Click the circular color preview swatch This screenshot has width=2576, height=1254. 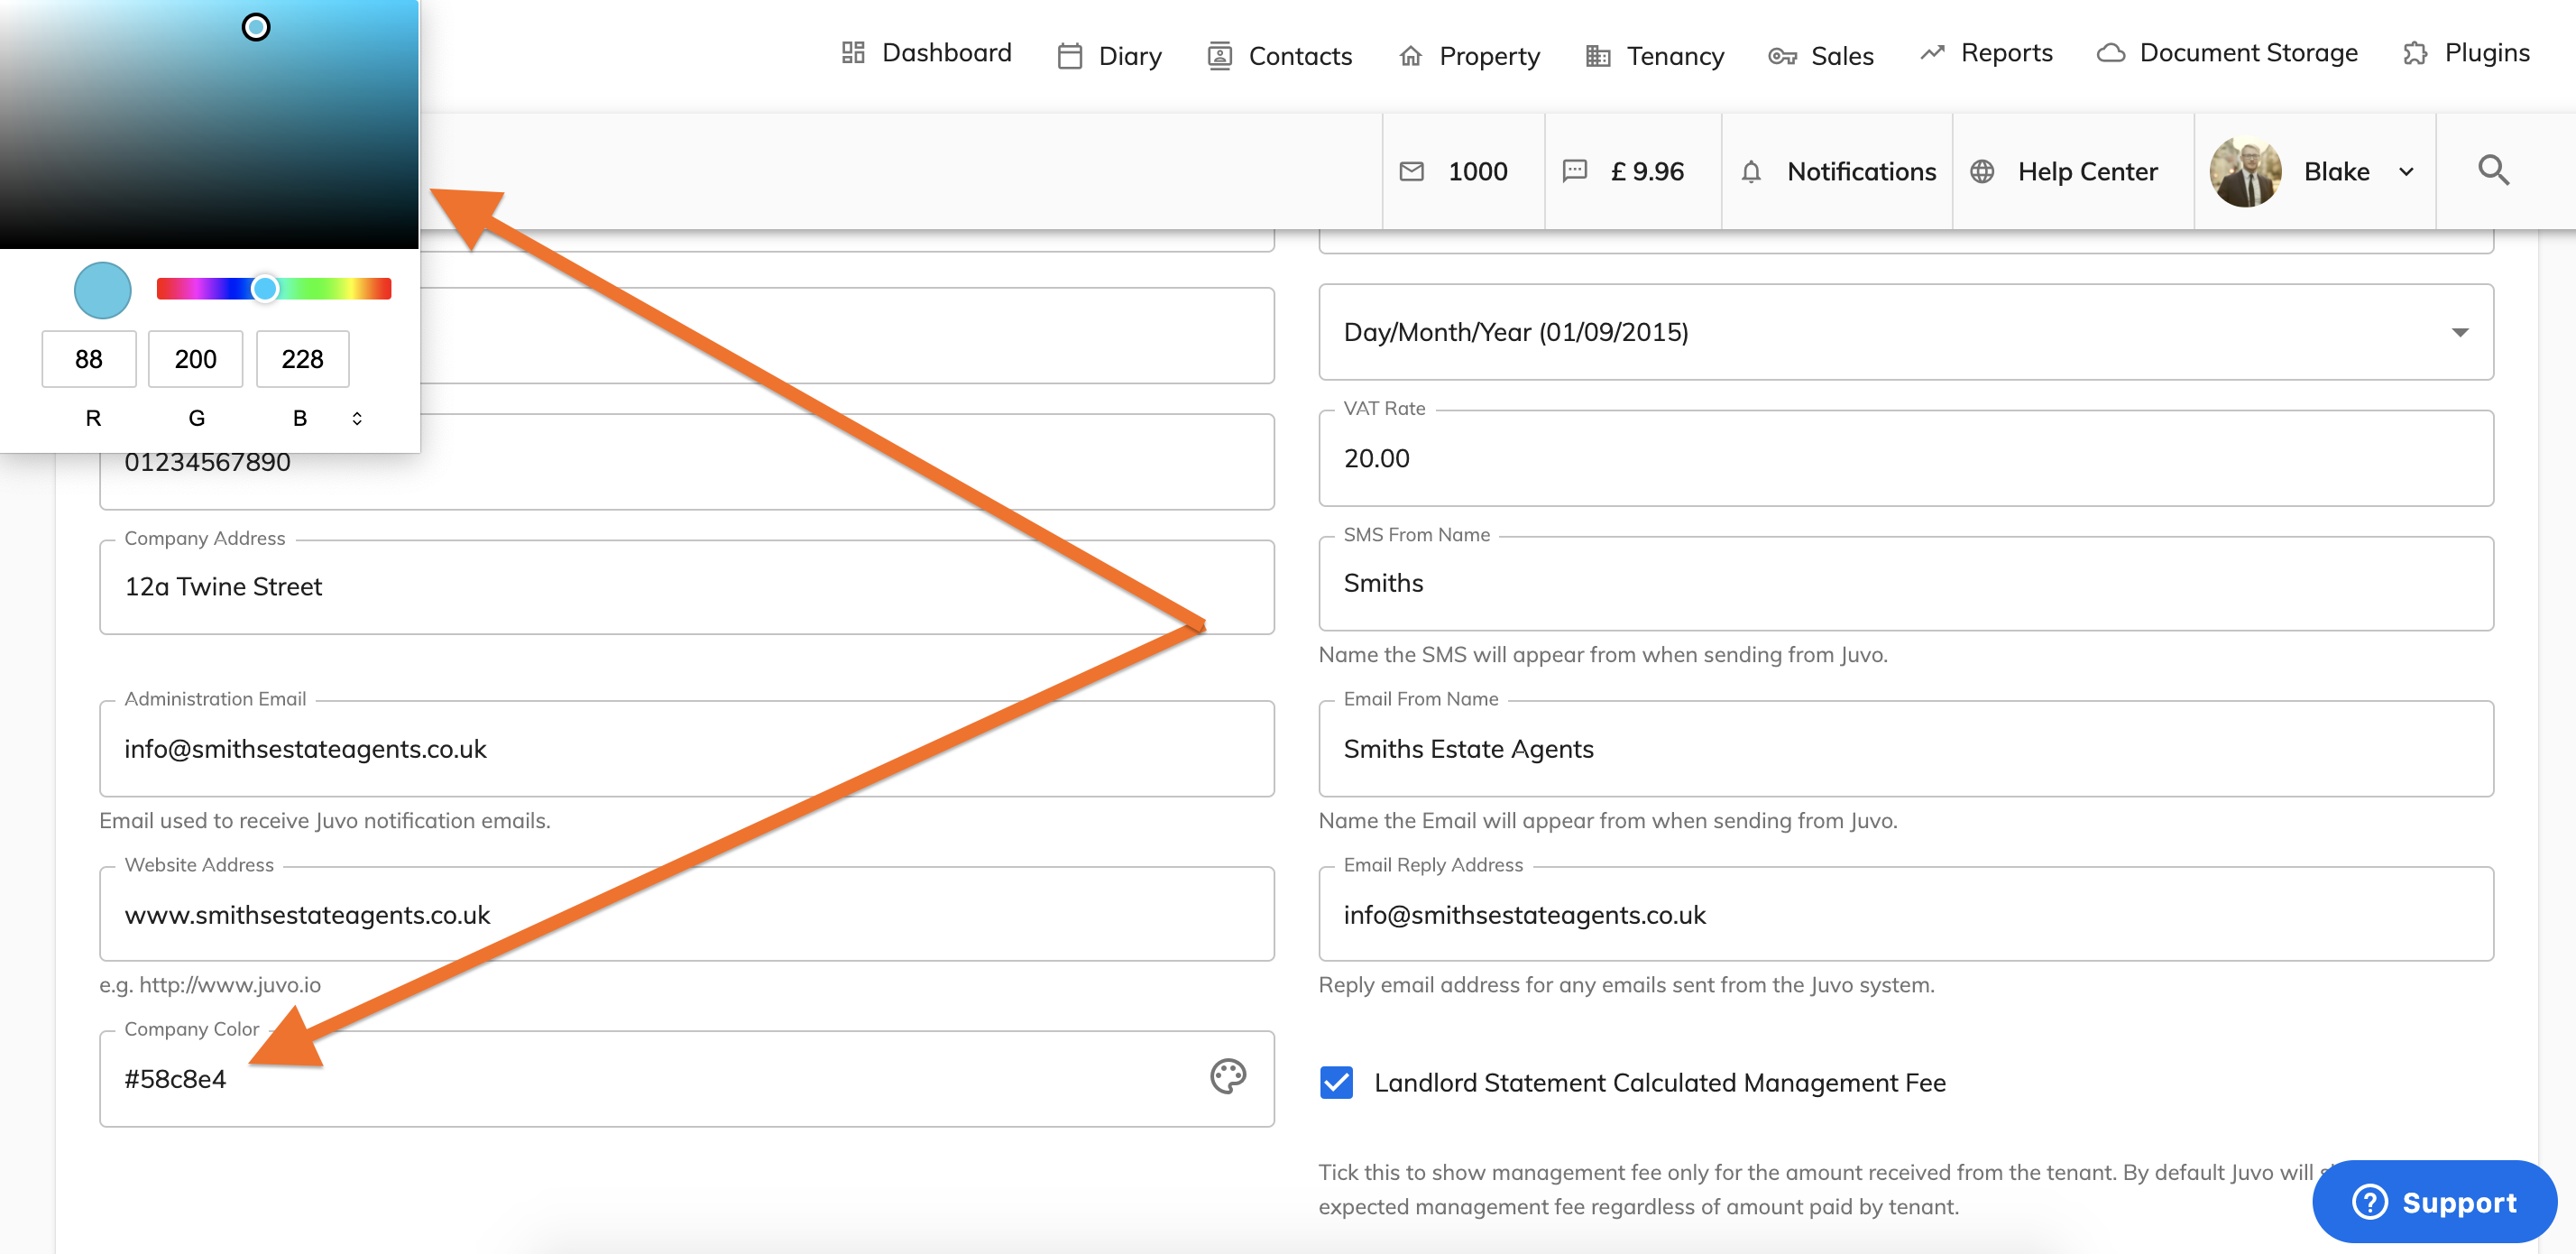[x=102, y=291]
